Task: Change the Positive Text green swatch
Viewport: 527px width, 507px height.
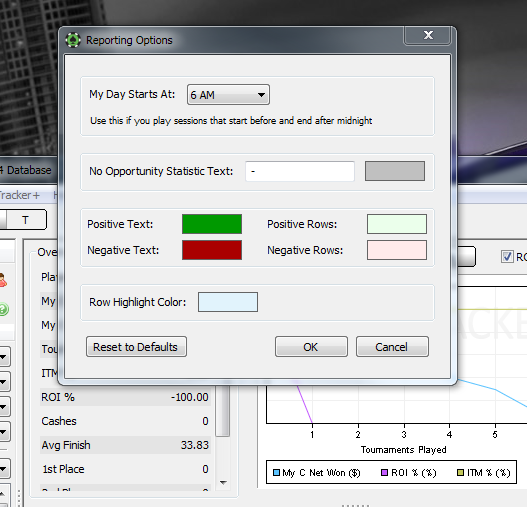Action: (x=212, y=224)
